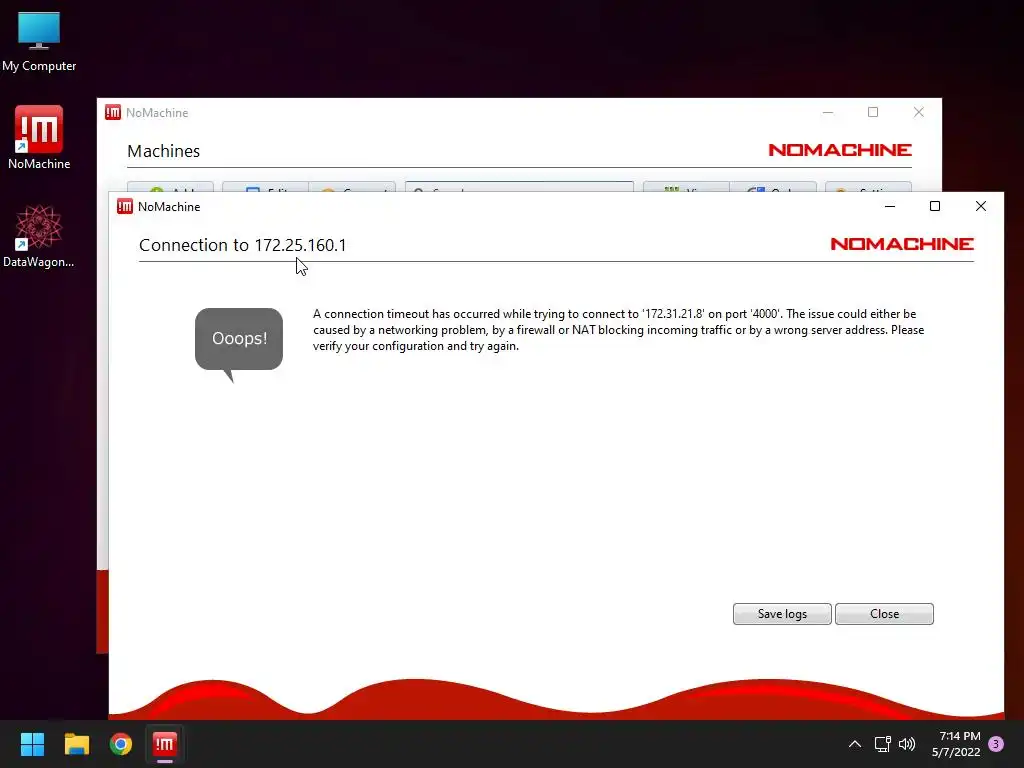Launch Google Chrome from the taskbar

[x=121, y=744]
